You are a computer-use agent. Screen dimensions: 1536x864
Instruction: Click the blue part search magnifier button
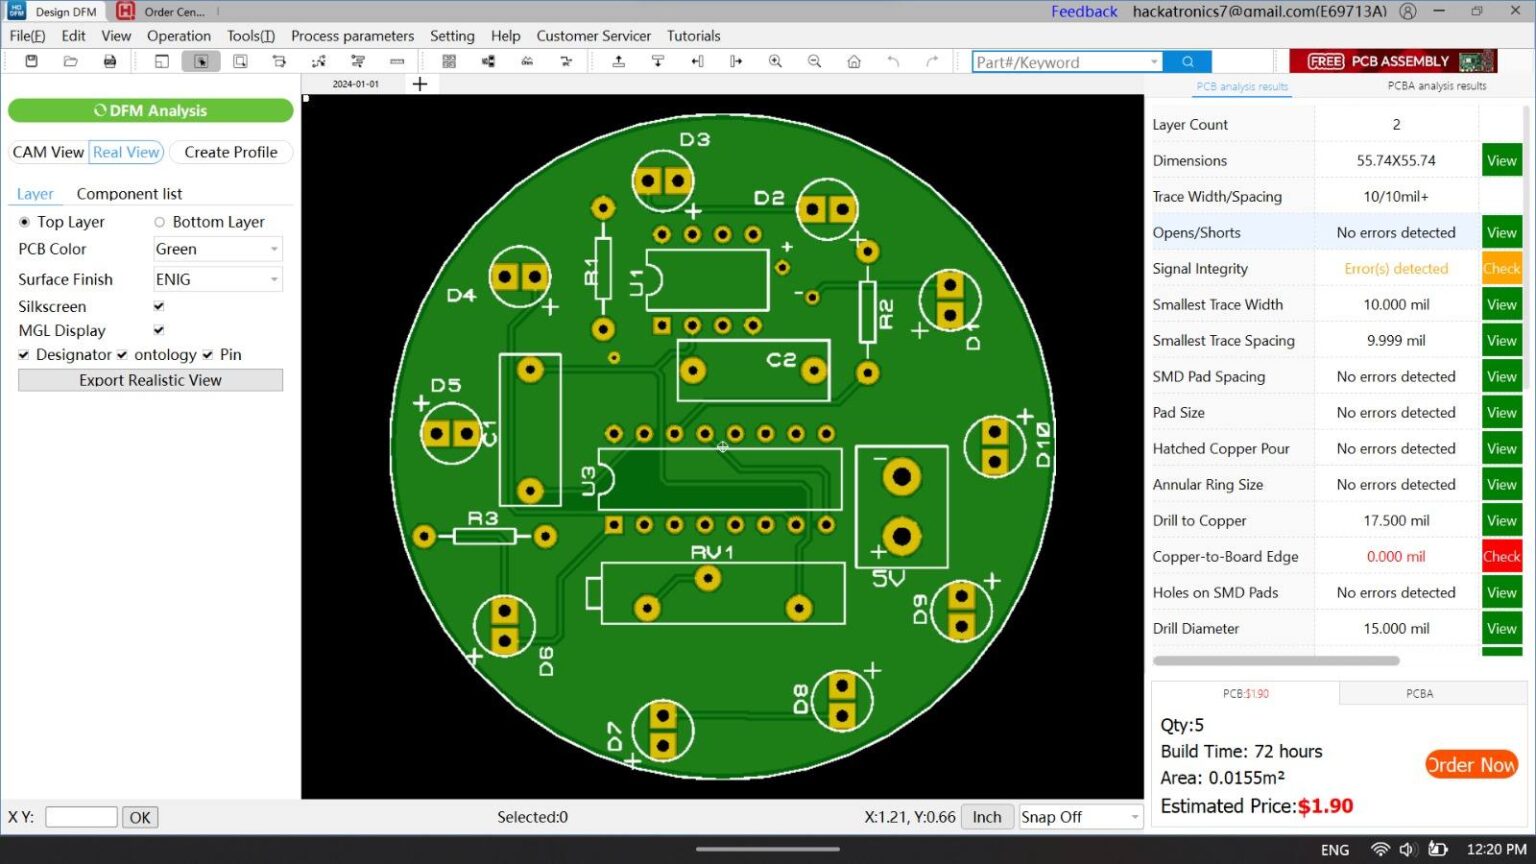tap(1186, 61)
